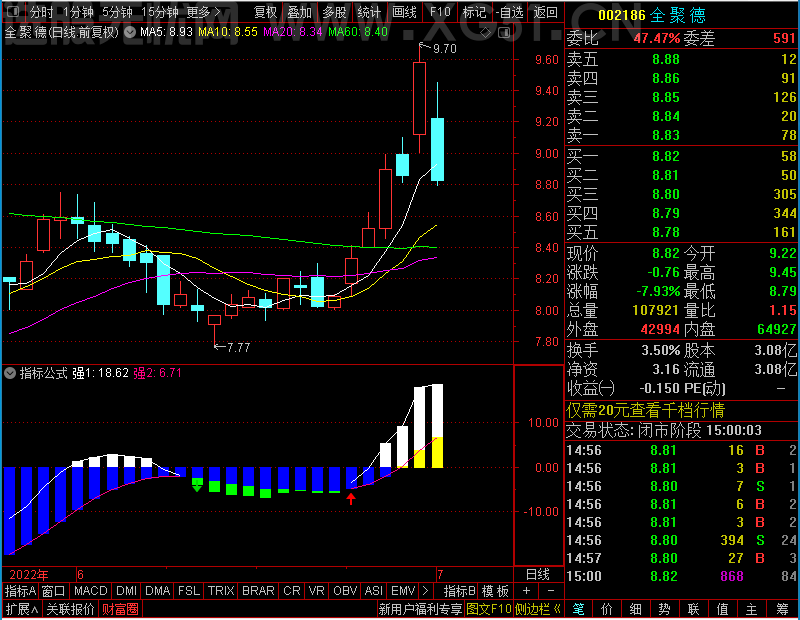Open the 财富圈 tab
This screenshot has height=620, width=800.
tap(120, 609)
